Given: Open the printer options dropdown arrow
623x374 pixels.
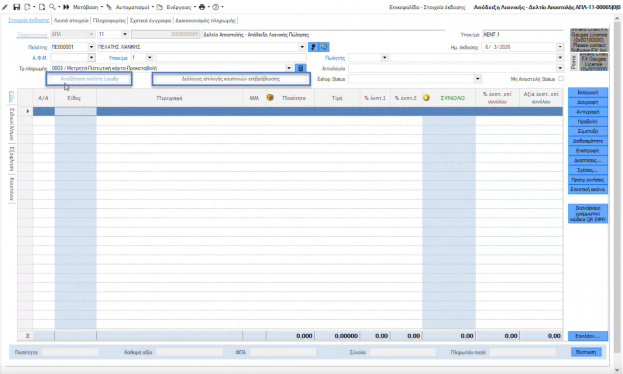Looking at the screenshot, I should click(x=208, y=7).
